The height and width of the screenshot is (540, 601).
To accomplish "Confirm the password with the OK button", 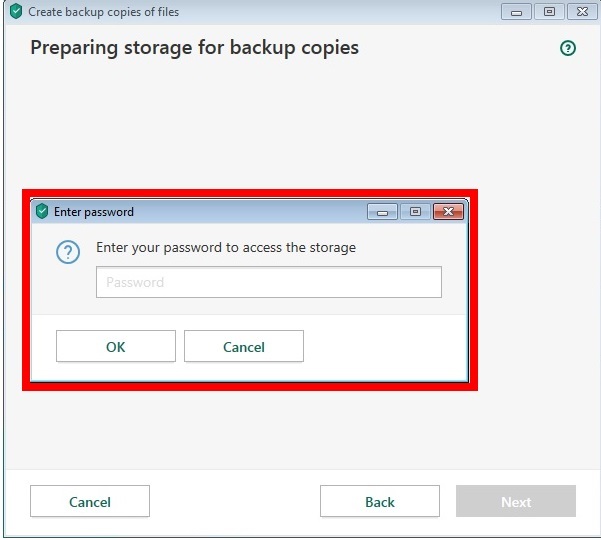I will click(x=116, y=347).
